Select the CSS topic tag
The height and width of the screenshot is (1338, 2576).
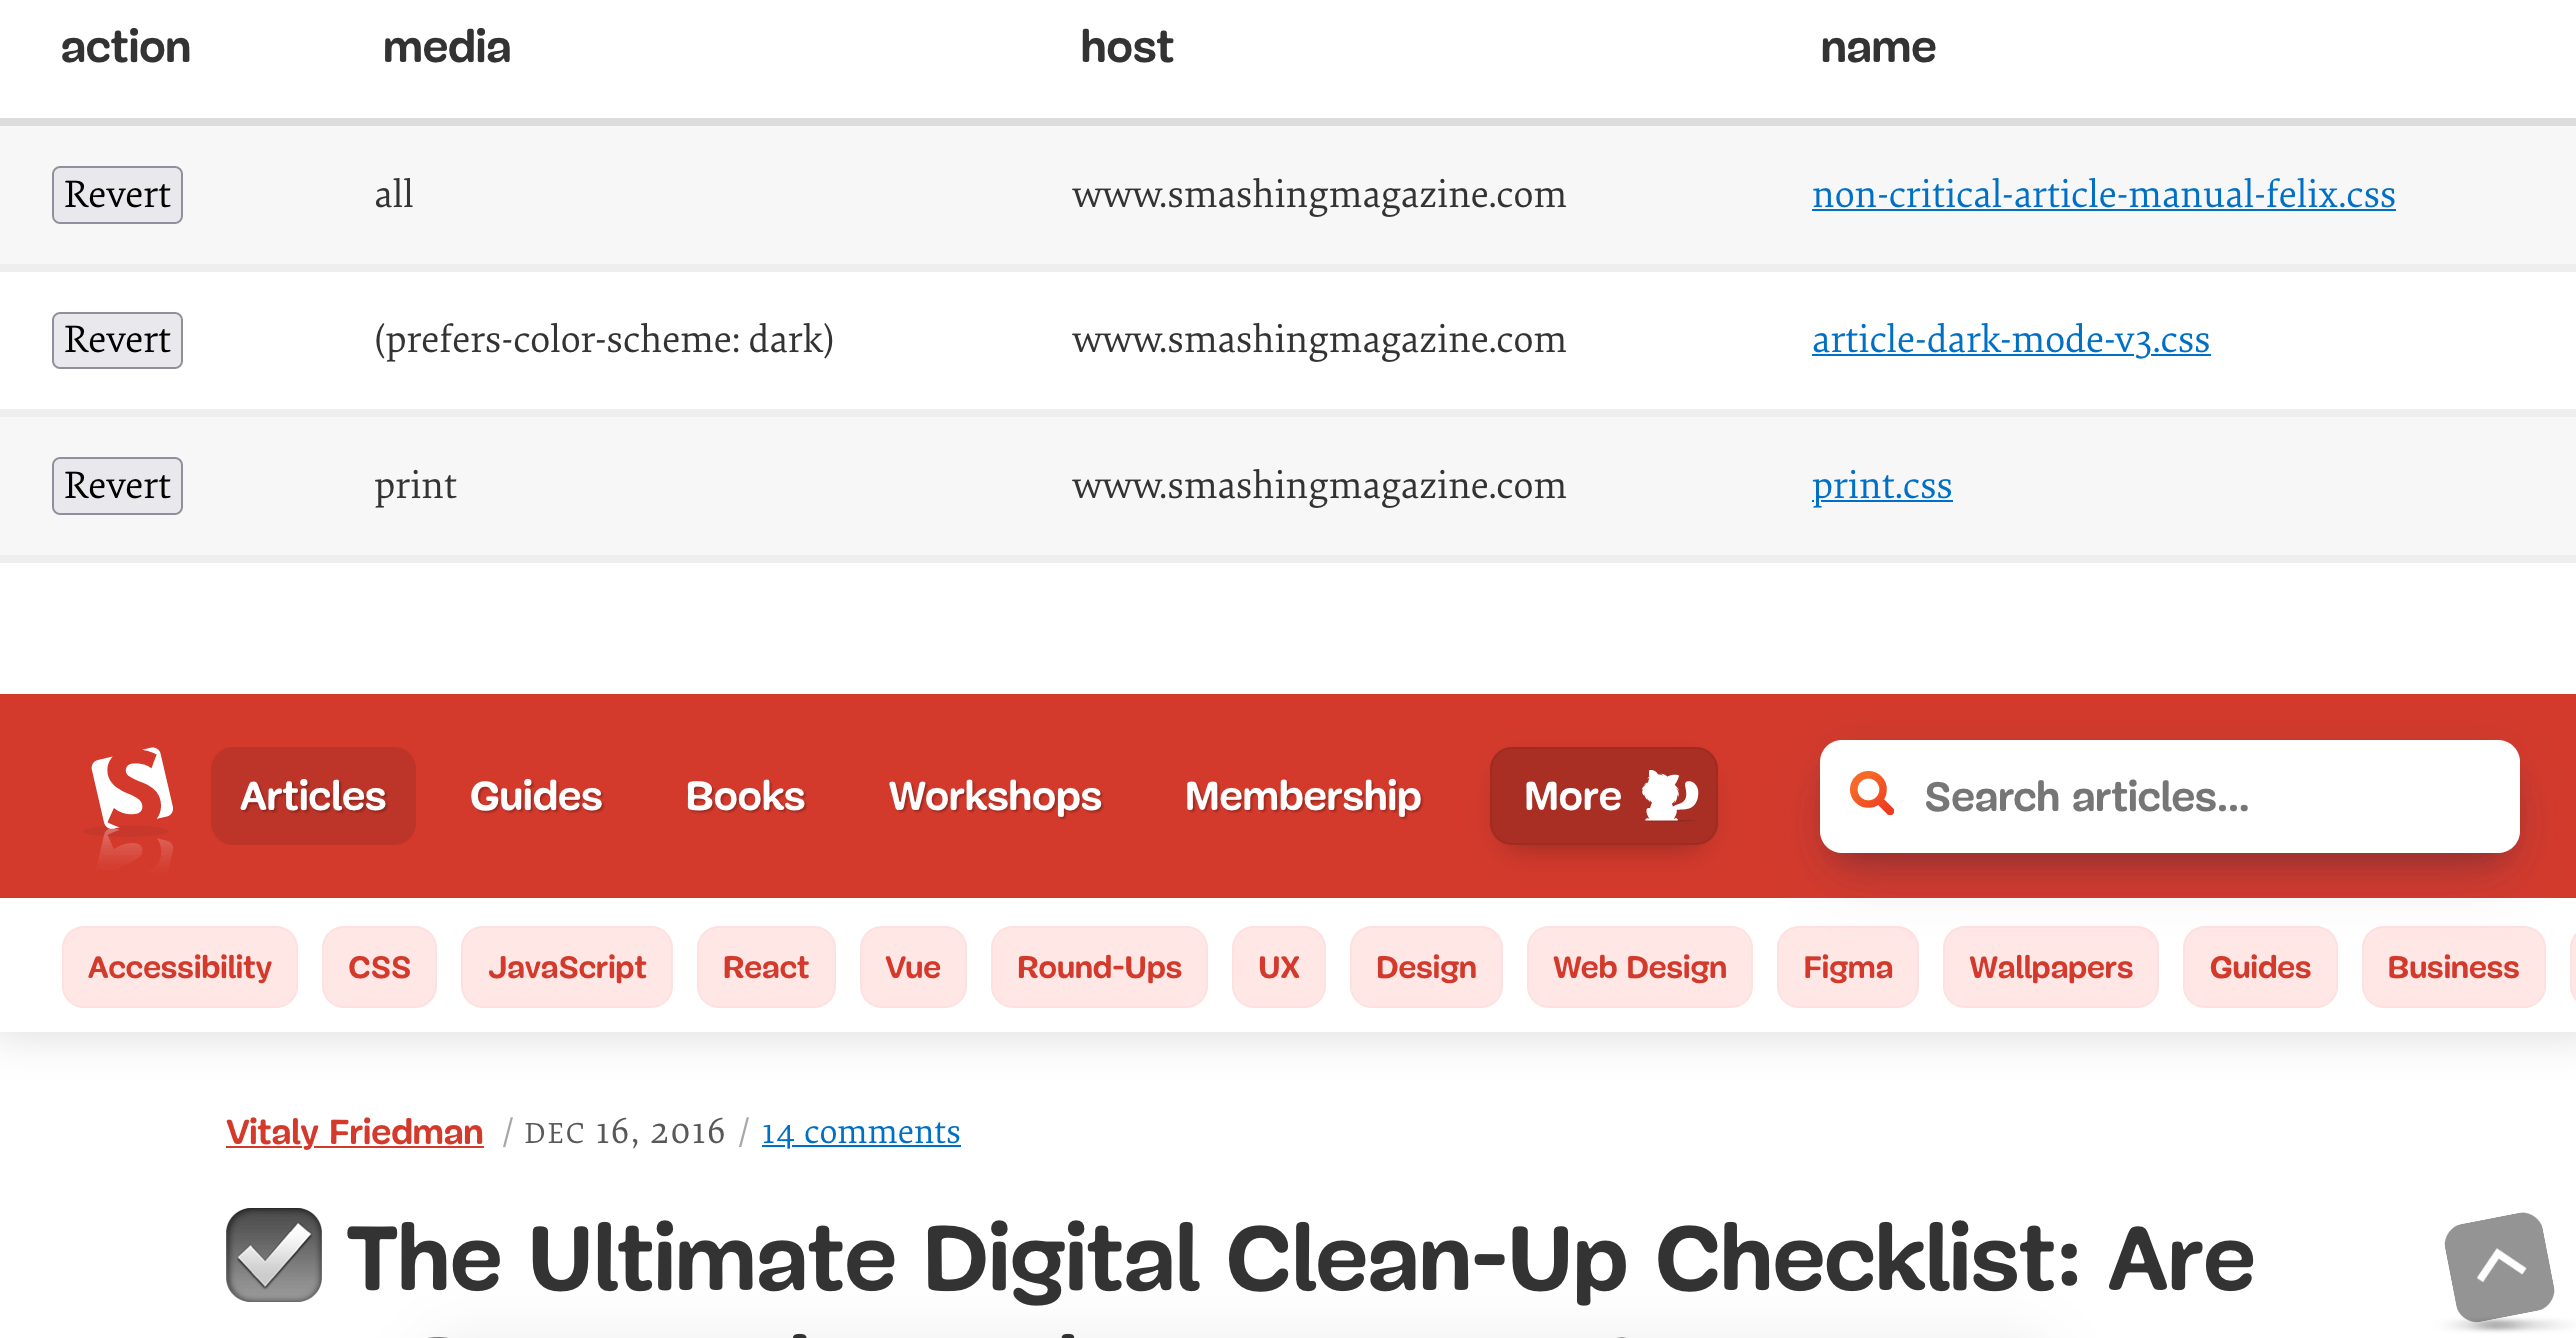[379, 967]
